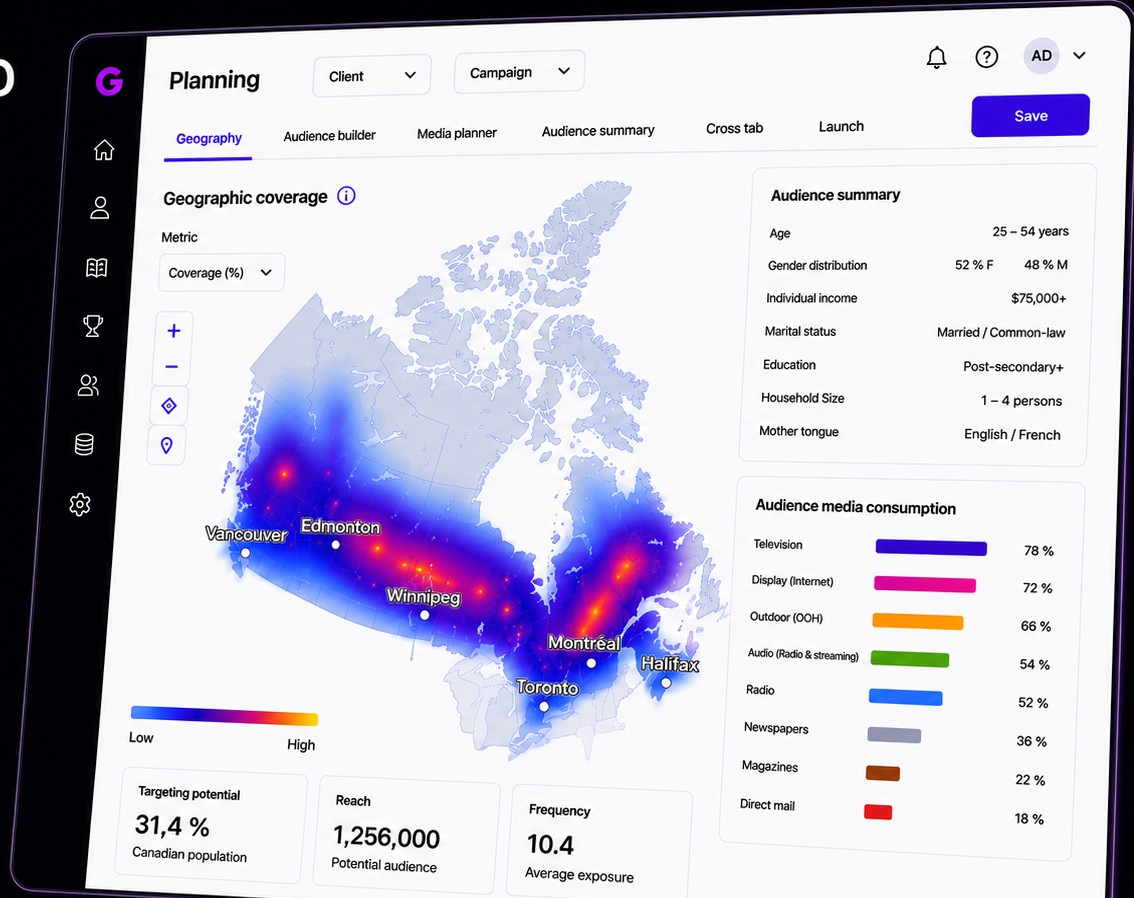Screen dimensions: 1134x898
Task: Open the Home sidebar icon
Action: pyautogui.click(x=103, y=150)
